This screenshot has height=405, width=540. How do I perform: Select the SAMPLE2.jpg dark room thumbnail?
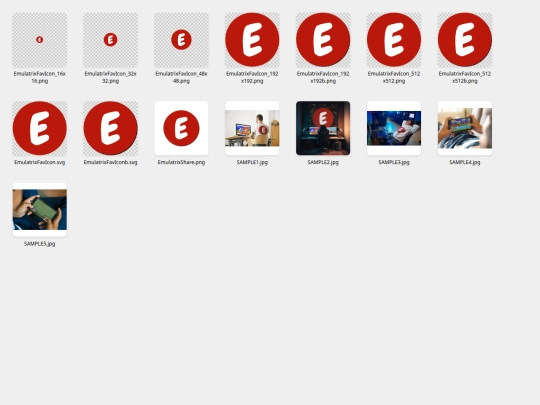(323, 128)
